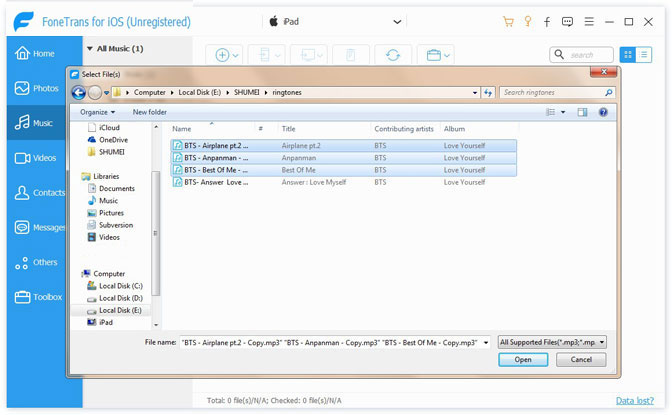Click the Delete trash icon
Image resolution: width=672 pixels, height=415 pixels.
coord(351,55)
